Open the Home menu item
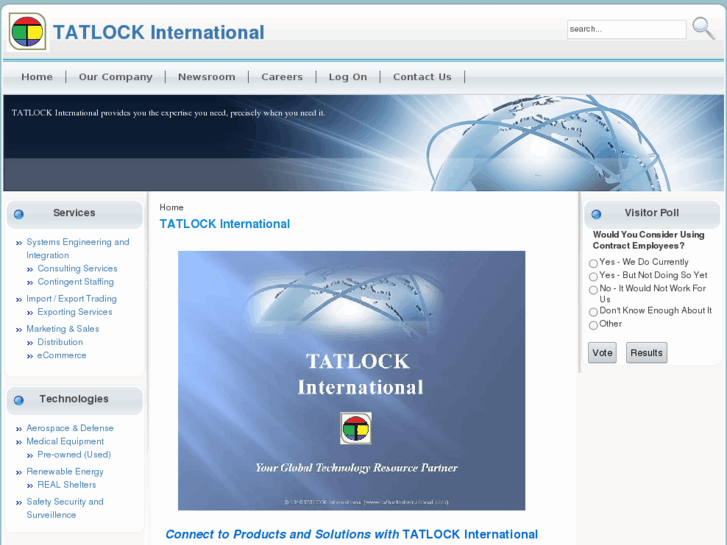727x545 pixels. tap(37, 77)
